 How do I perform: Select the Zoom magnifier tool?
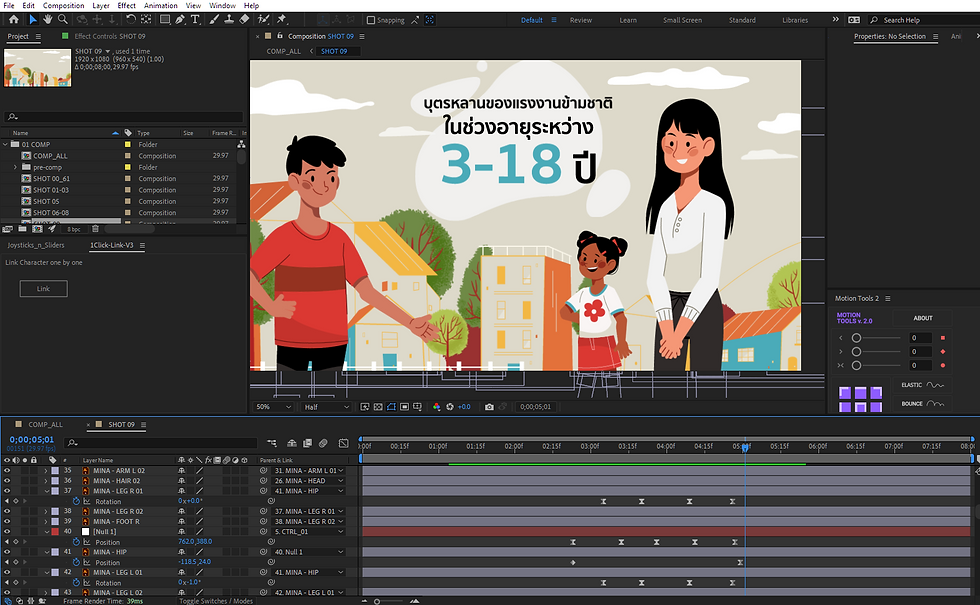[x=65, y=19]
